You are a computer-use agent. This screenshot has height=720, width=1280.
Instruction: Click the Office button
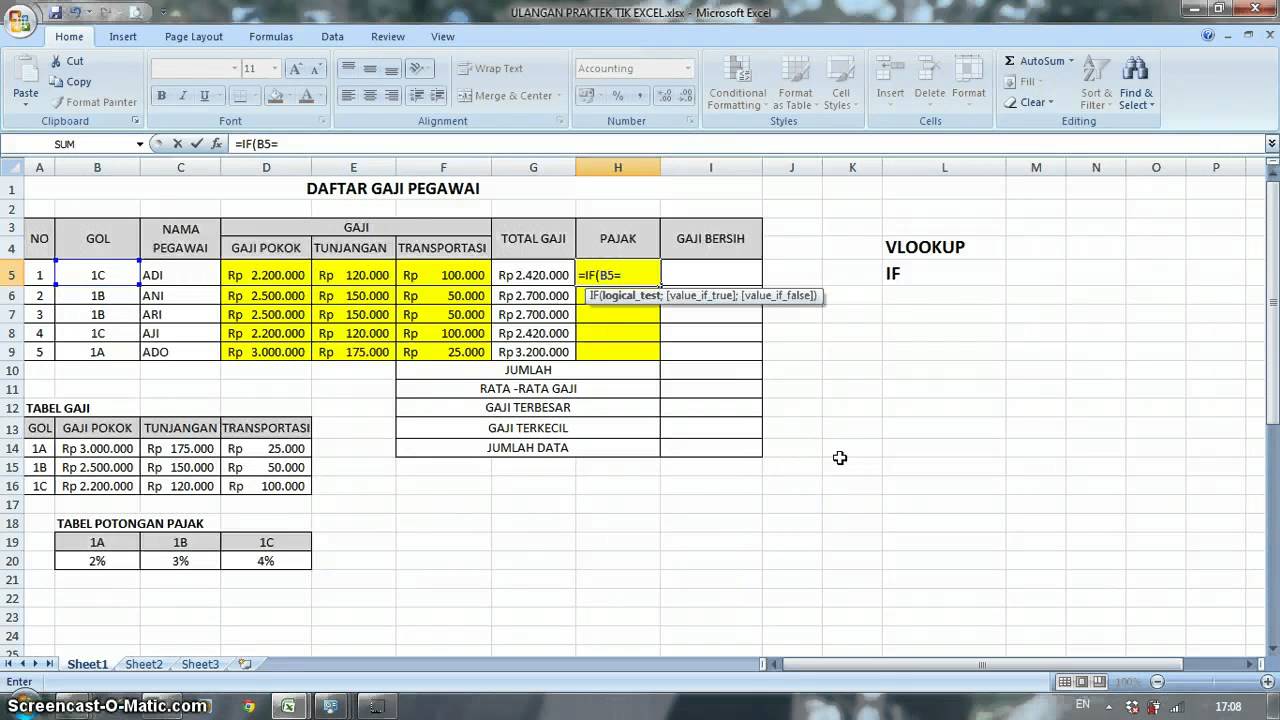click(19, 20)
